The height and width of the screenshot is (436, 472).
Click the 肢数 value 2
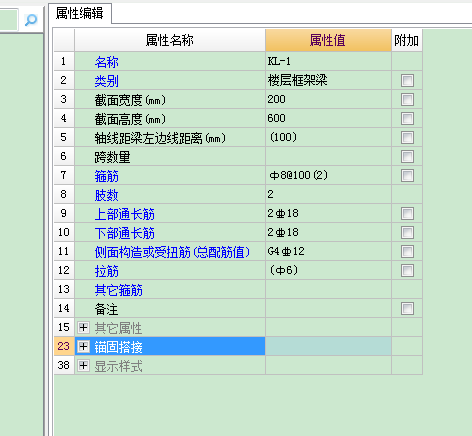[x=328, y=194]
